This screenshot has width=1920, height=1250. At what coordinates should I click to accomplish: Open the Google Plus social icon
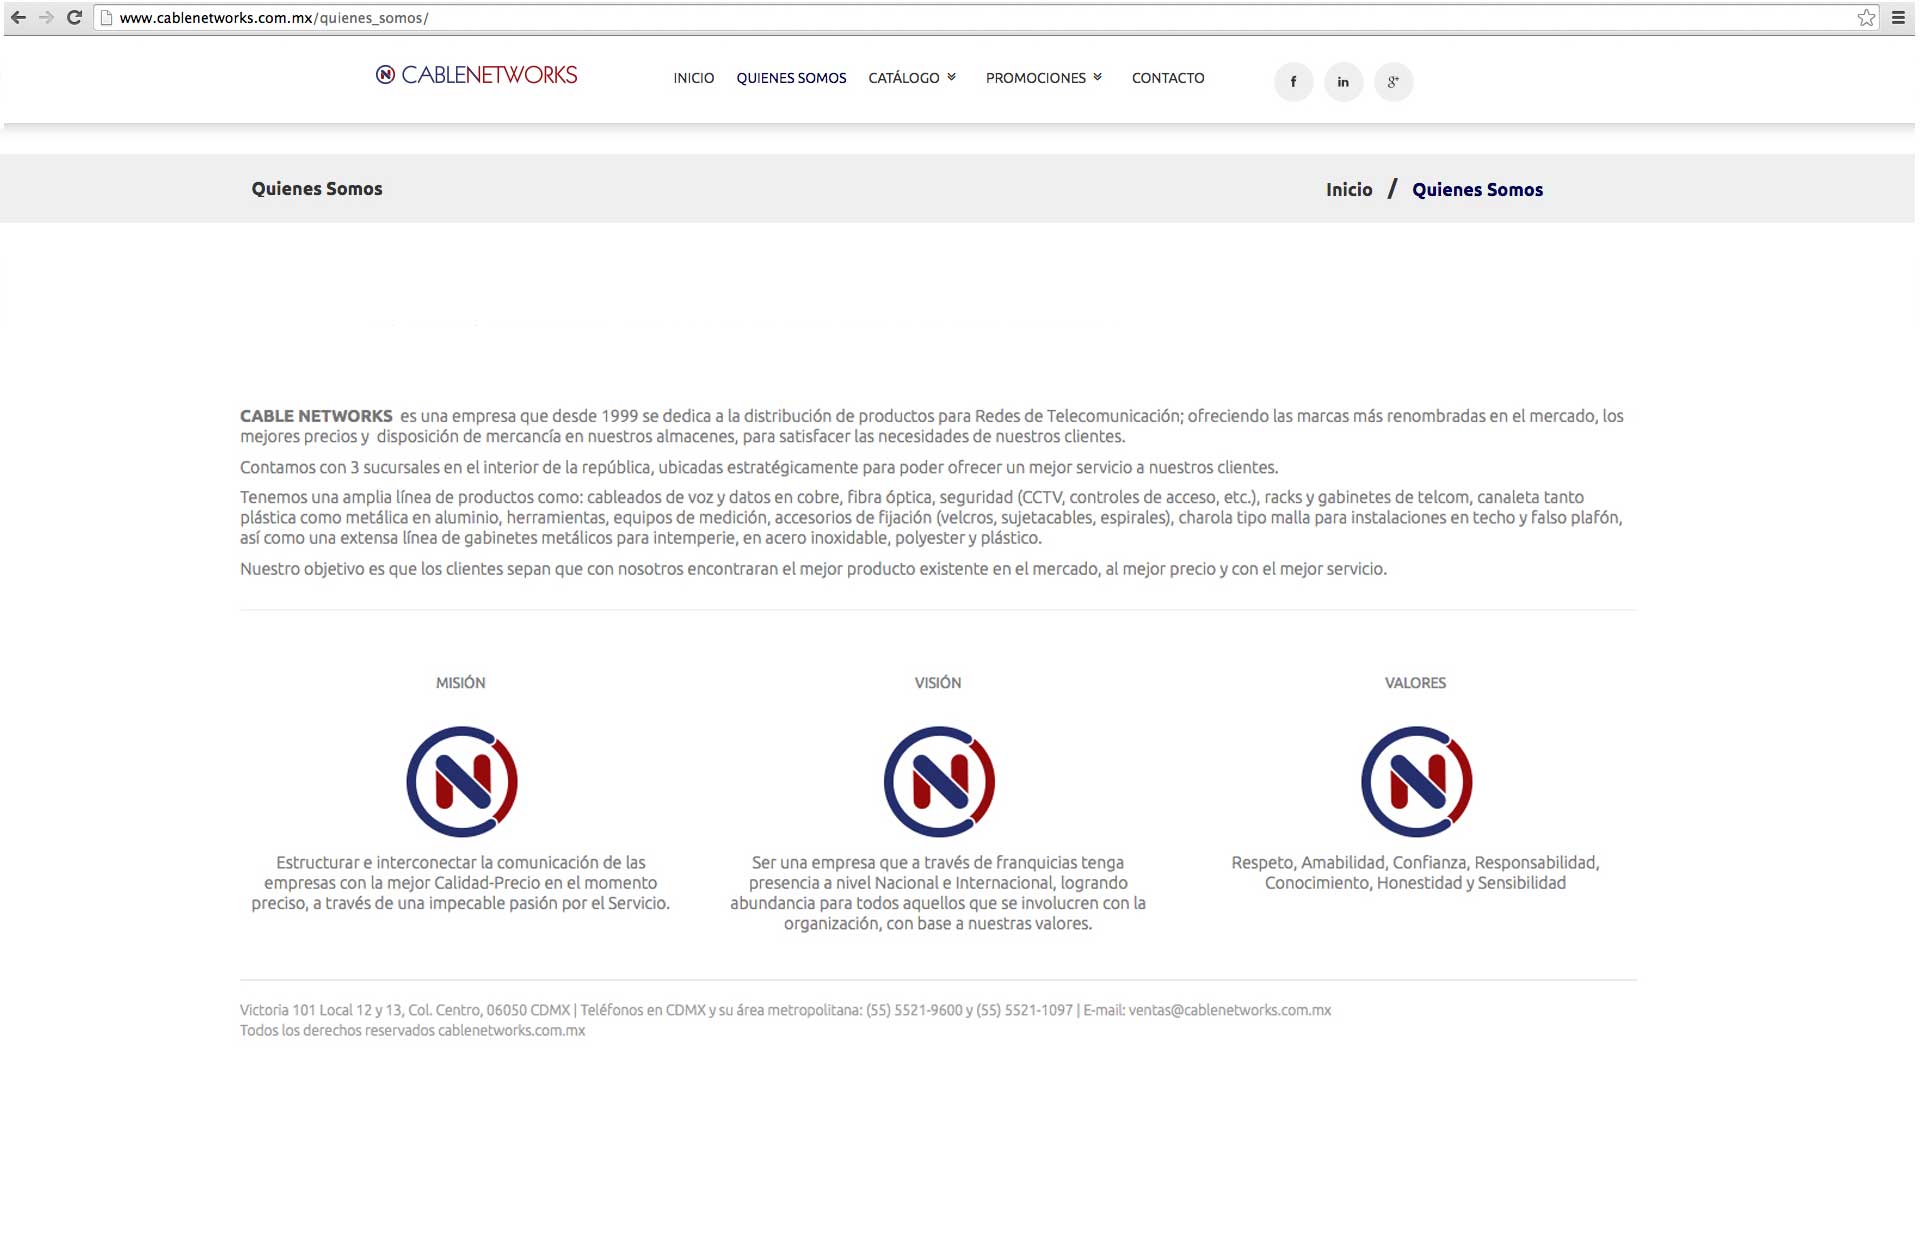[1393, 82]
